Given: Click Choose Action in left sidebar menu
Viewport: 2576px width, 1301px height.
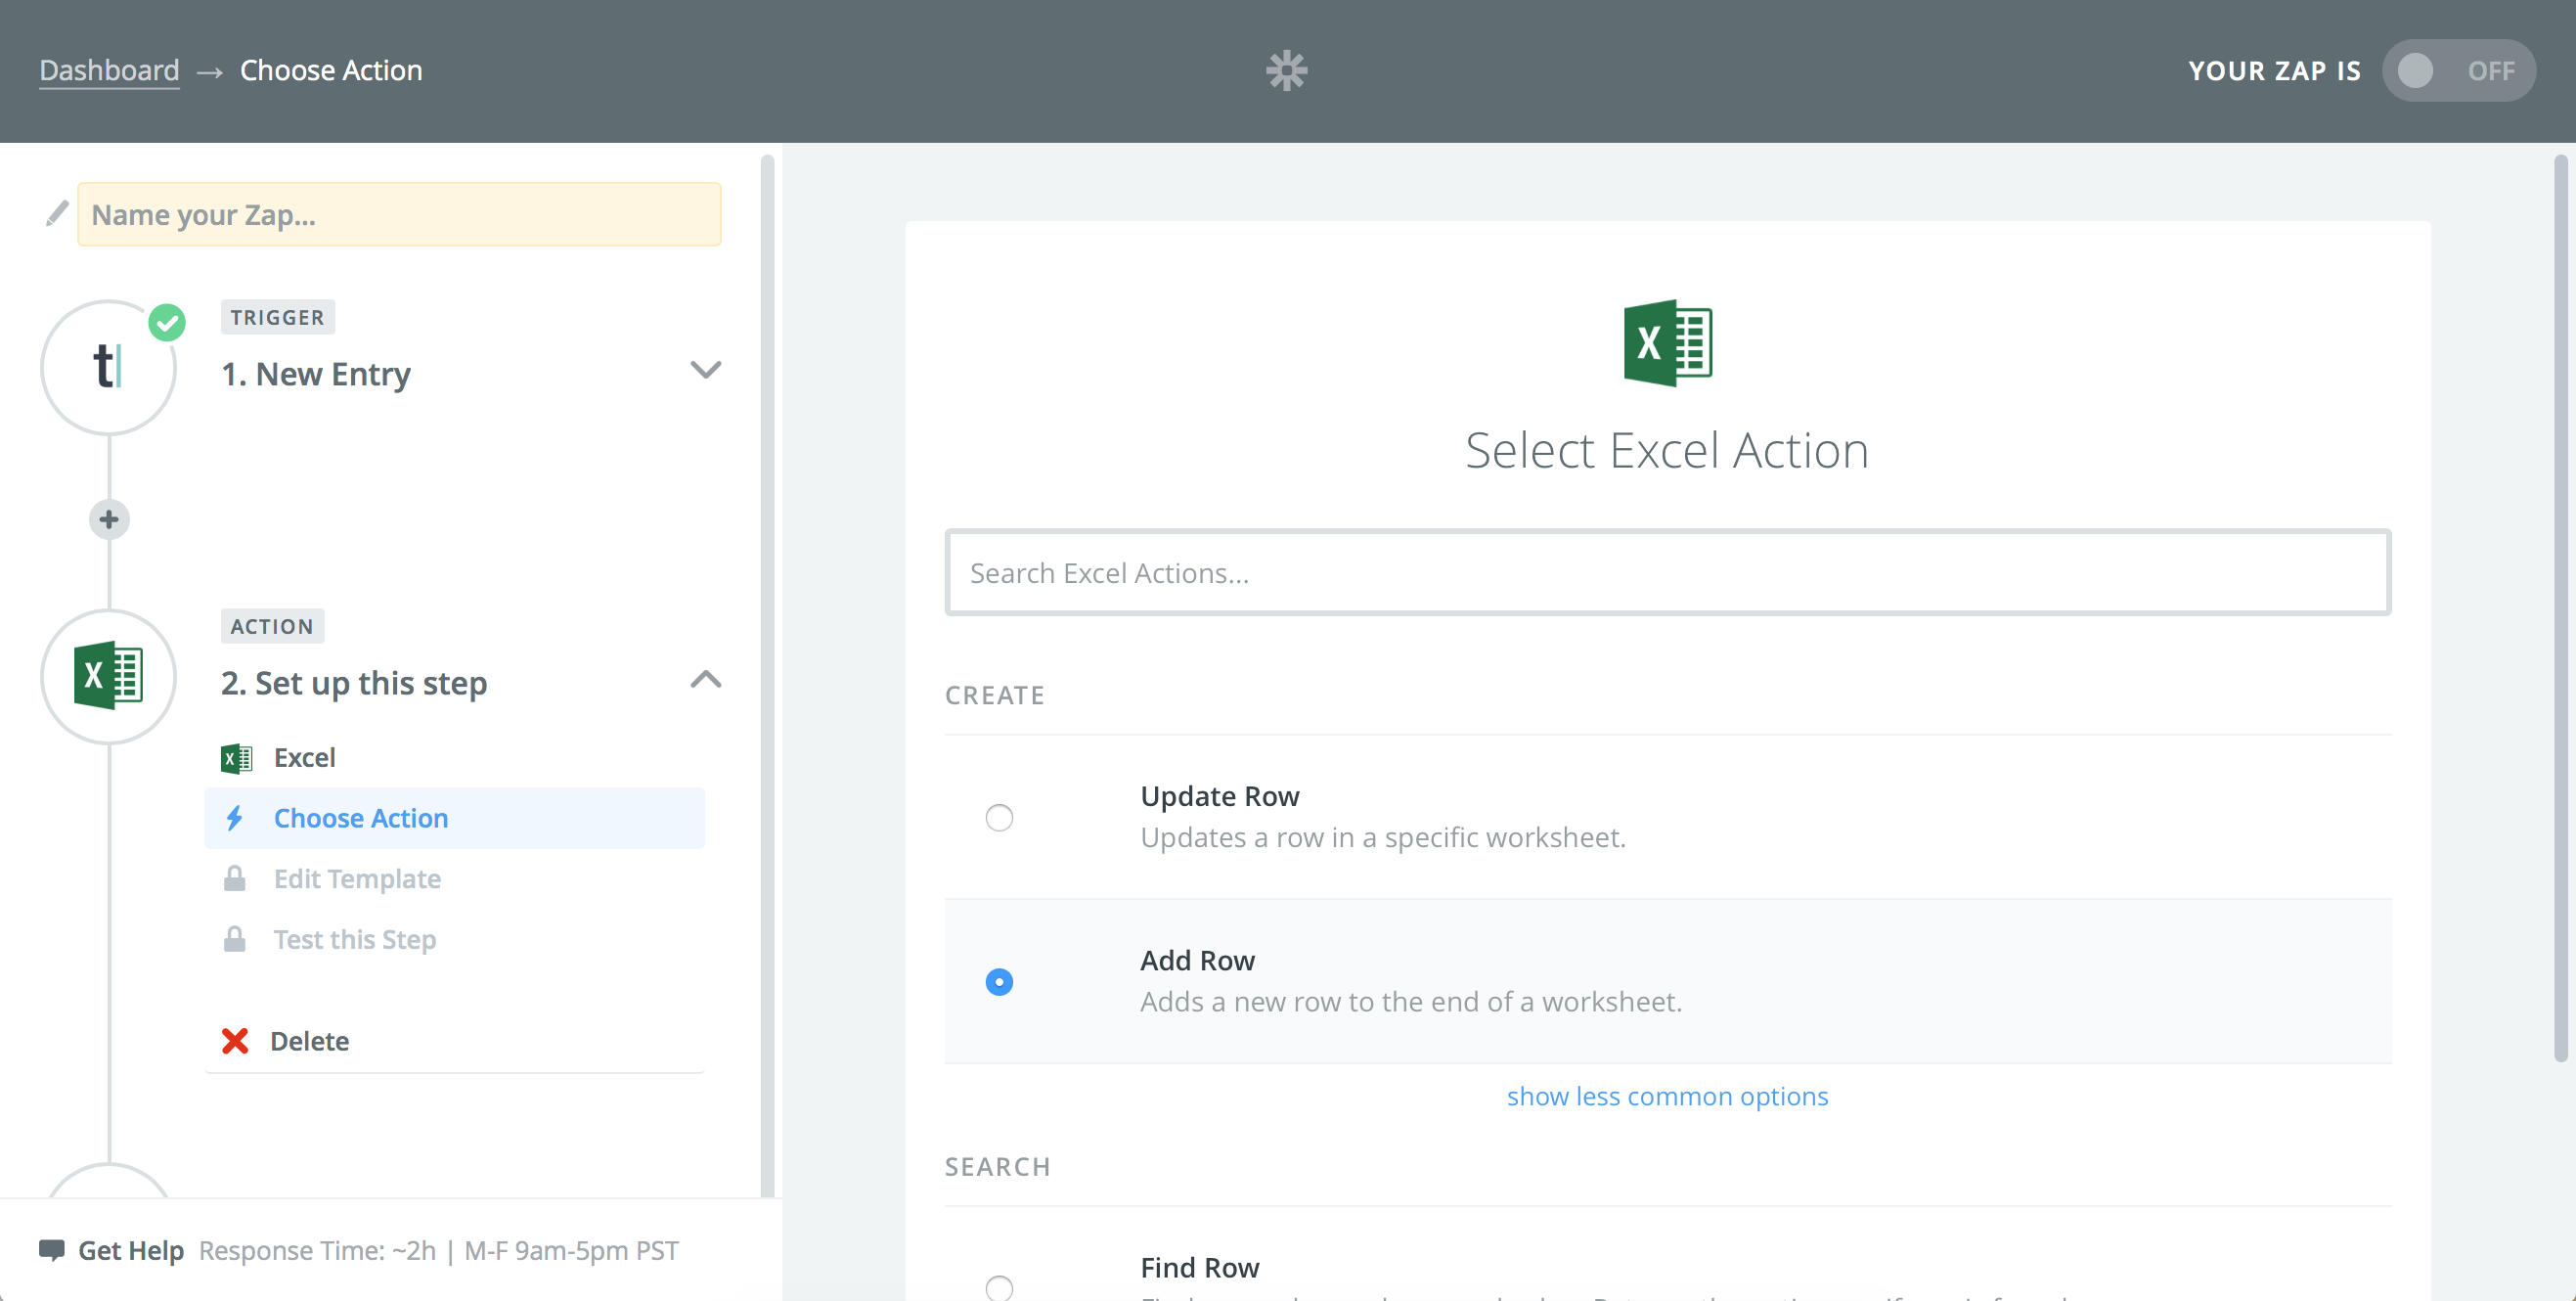Looking at the screenshot, I should point(360,817).
